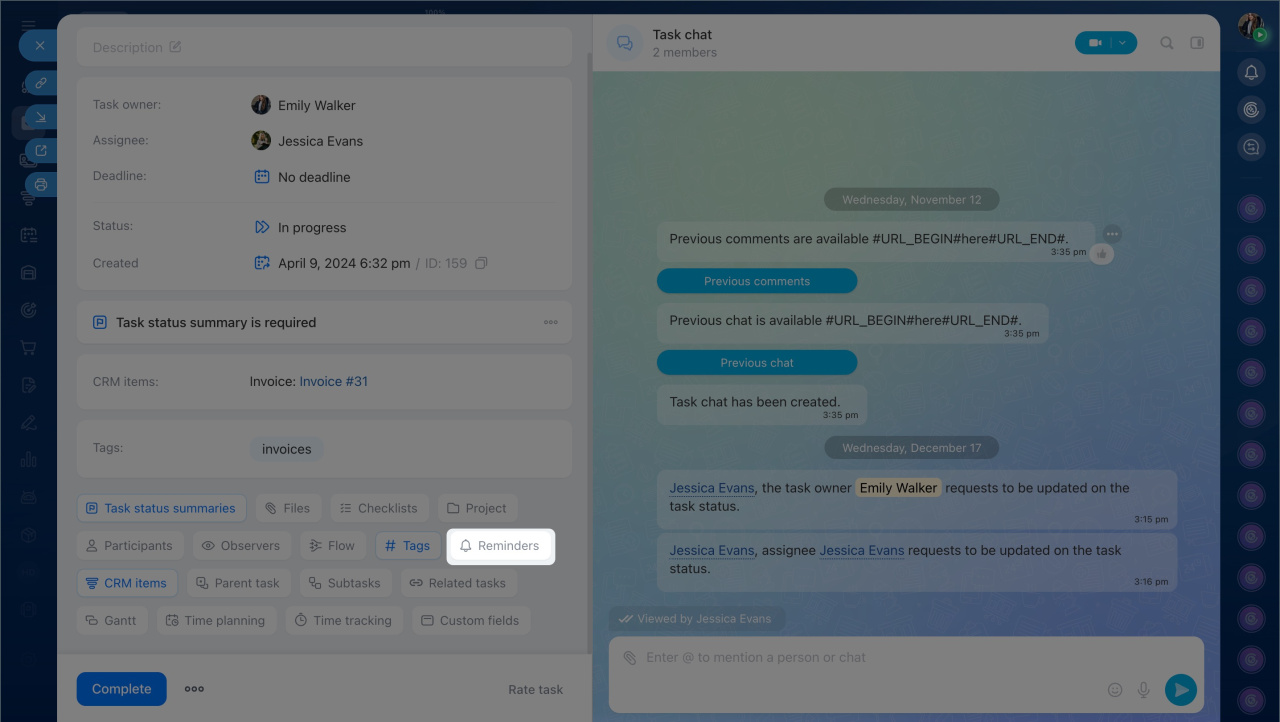The width and height of the screenshot is (1280, 722).
Task: Toggle the chat sidebar panel icon
Action: [1197, 43]
